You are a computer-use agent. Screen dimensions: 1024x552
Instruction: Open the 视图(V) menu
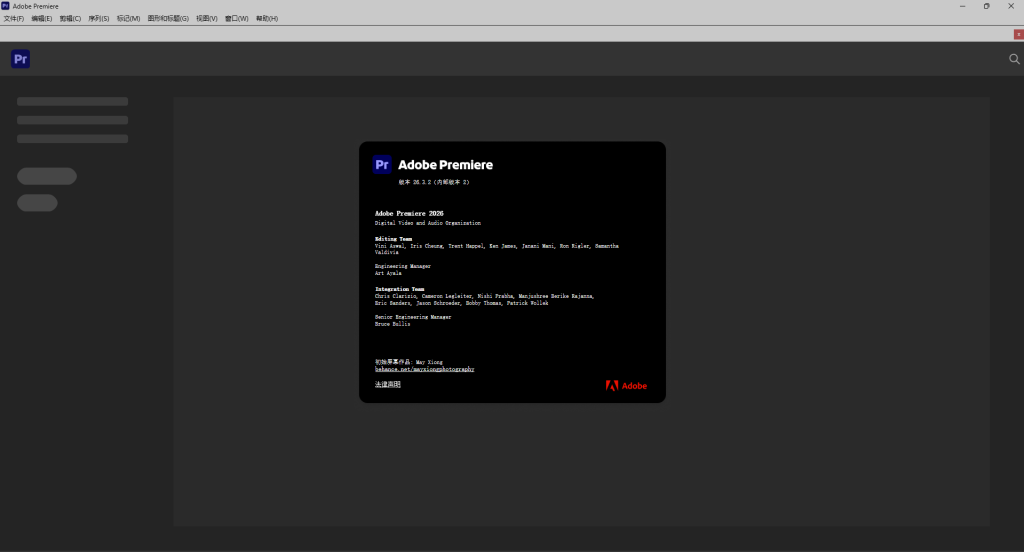206,18
